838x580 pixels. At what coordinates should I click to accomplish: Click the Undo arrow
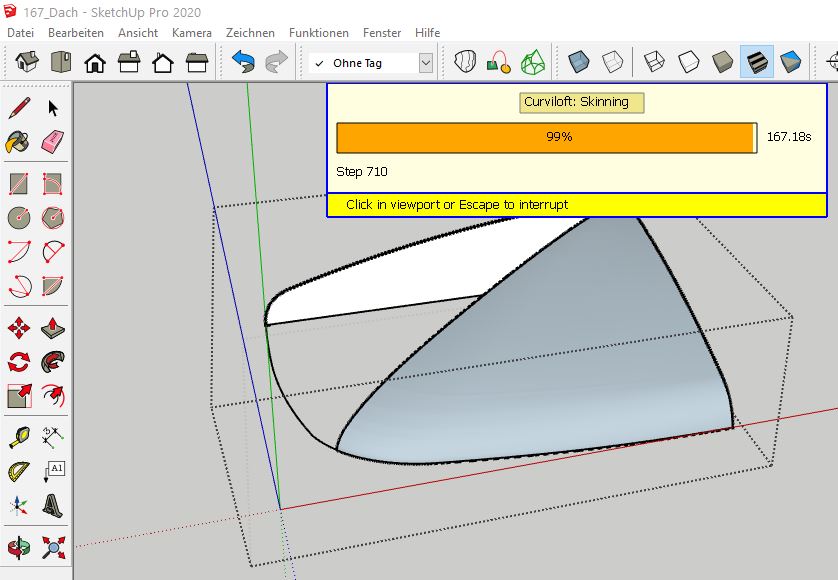pos(243,62)
